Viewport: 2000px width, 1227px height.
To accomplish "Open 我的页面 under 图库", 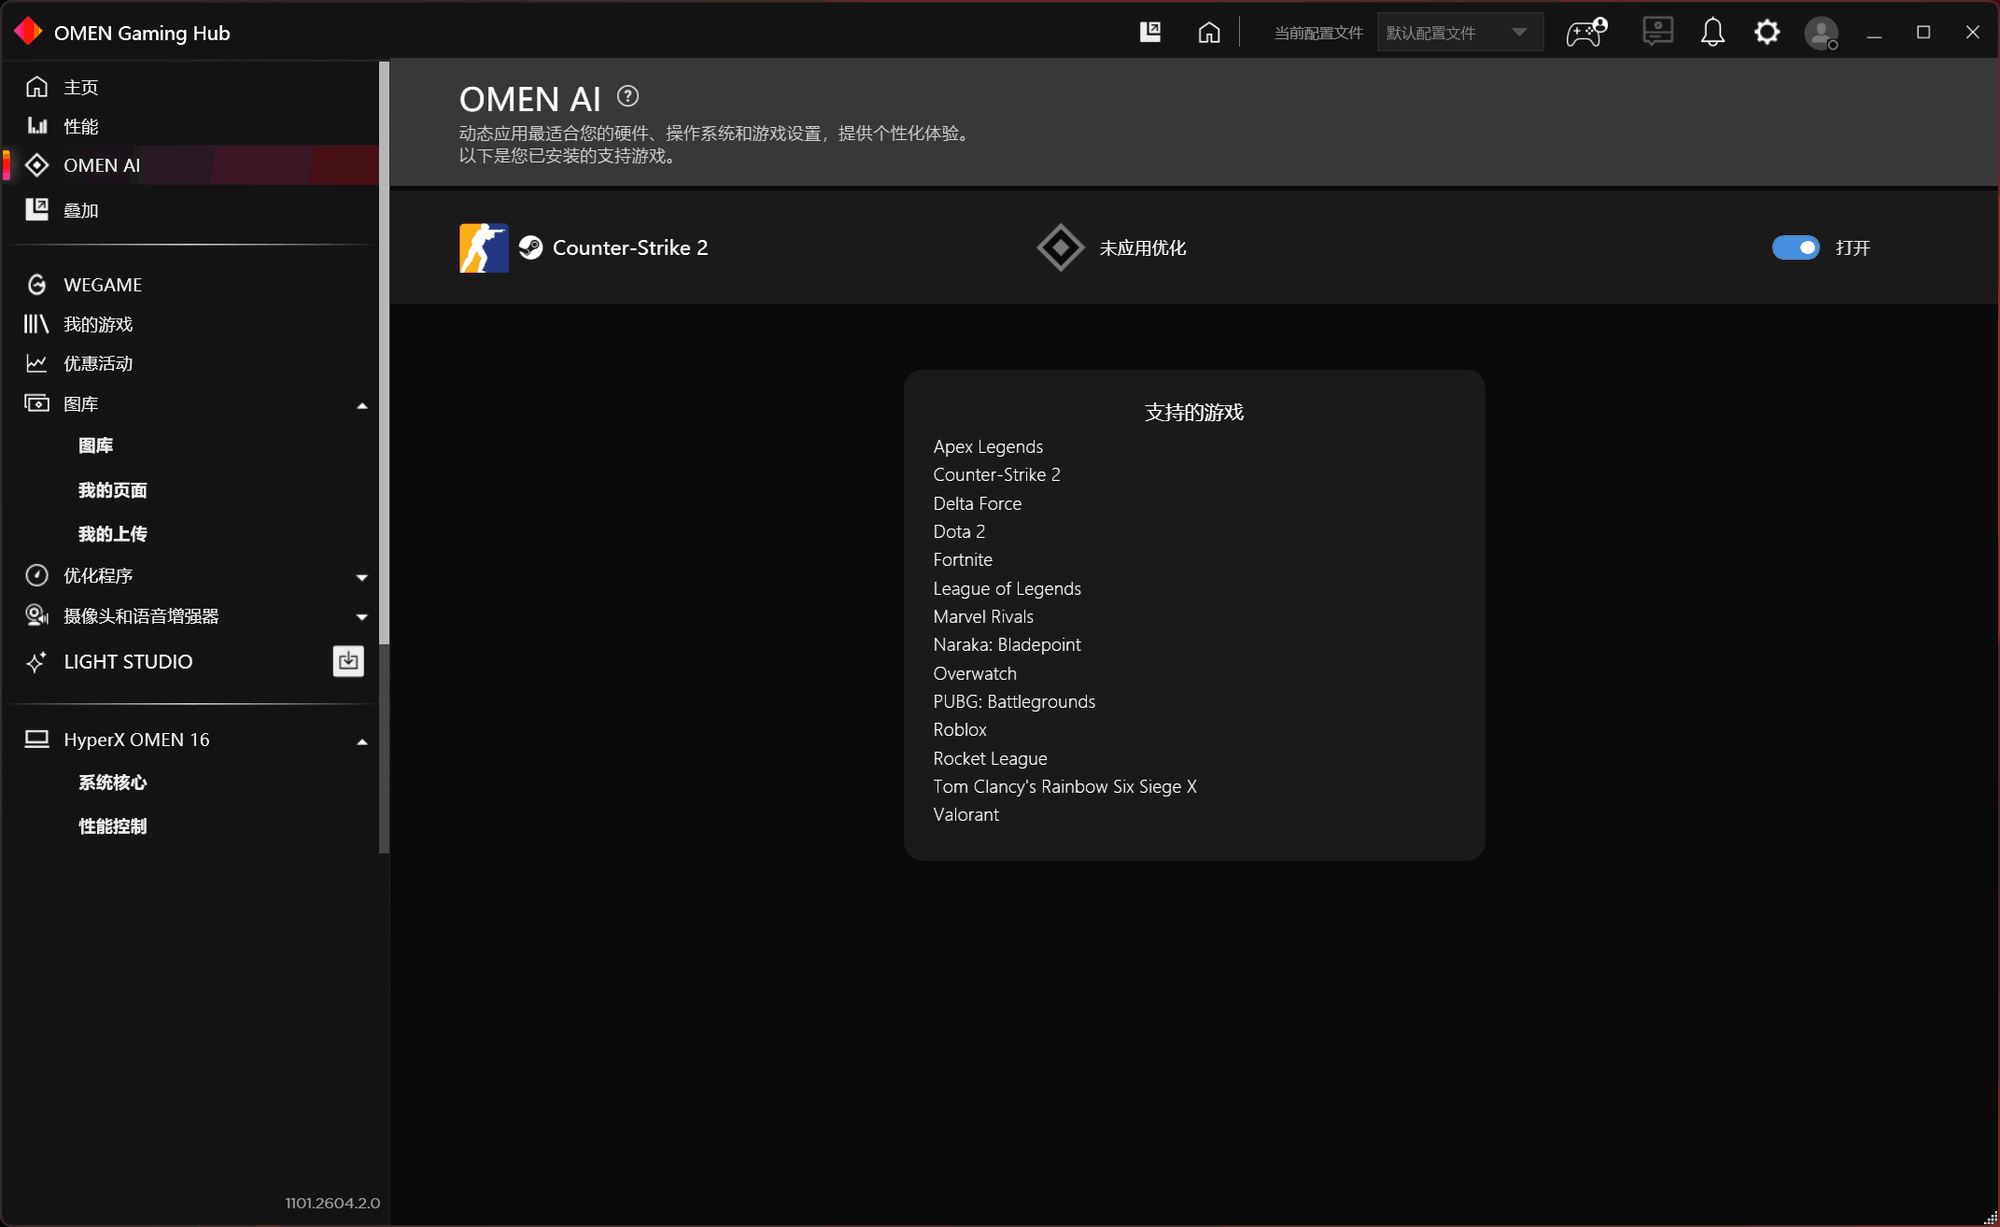I will click(113, 490).
